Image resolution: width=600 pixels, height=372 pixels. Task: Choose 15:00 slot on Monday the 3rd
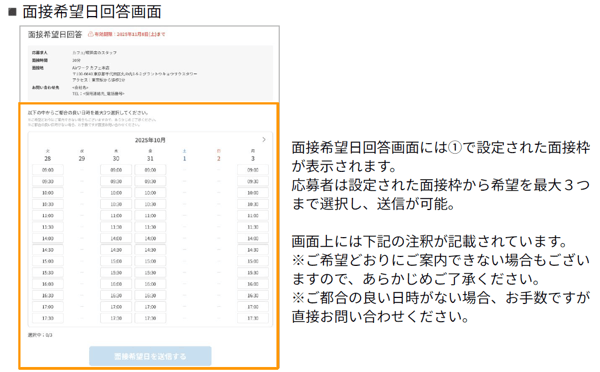[x=253, y=261]
